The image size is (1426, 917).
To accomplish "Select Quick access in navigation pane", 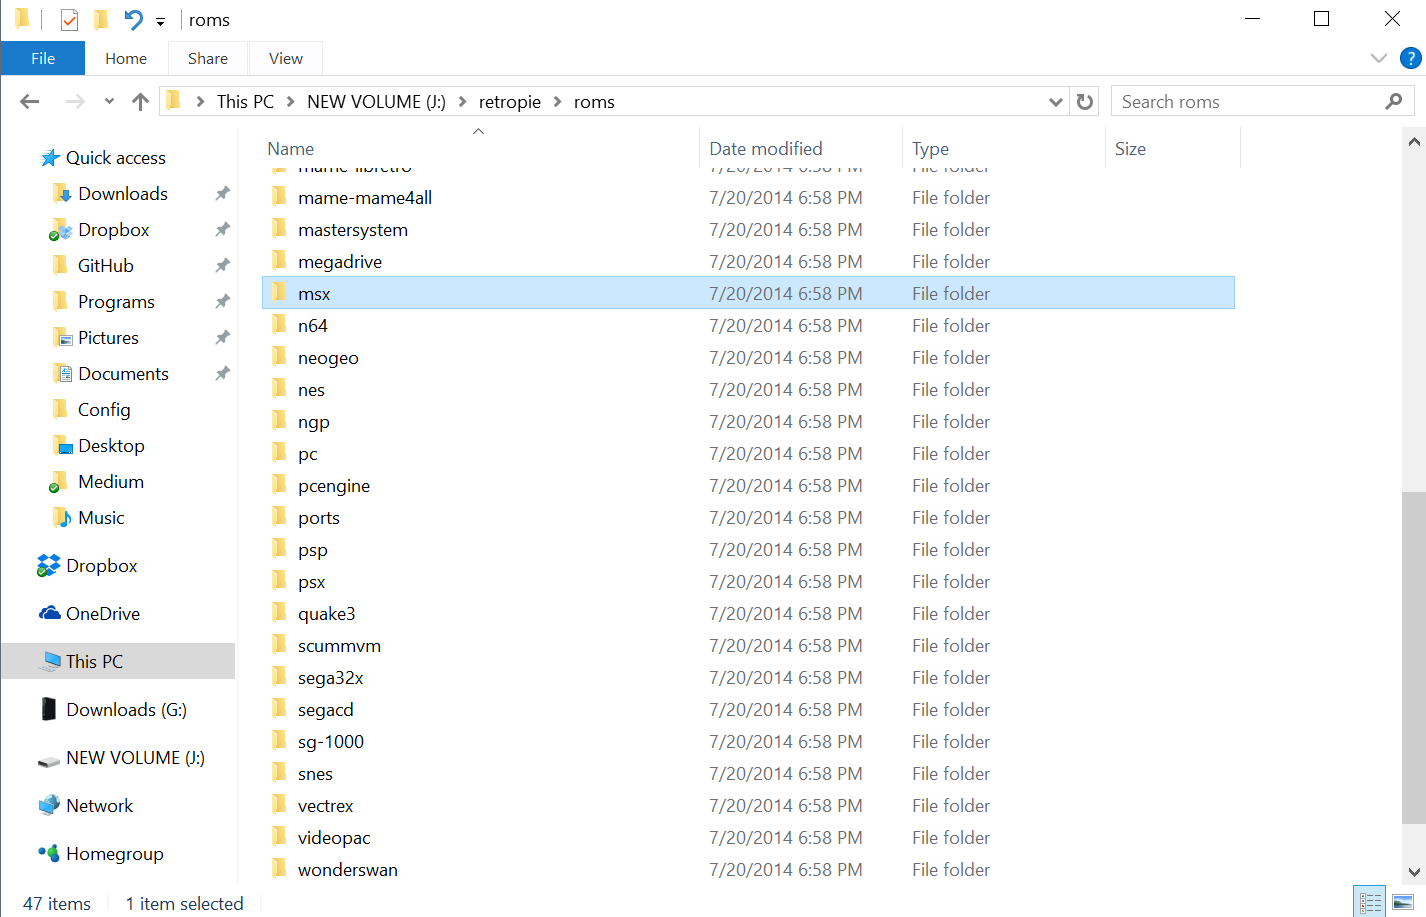I will [102, 158].
